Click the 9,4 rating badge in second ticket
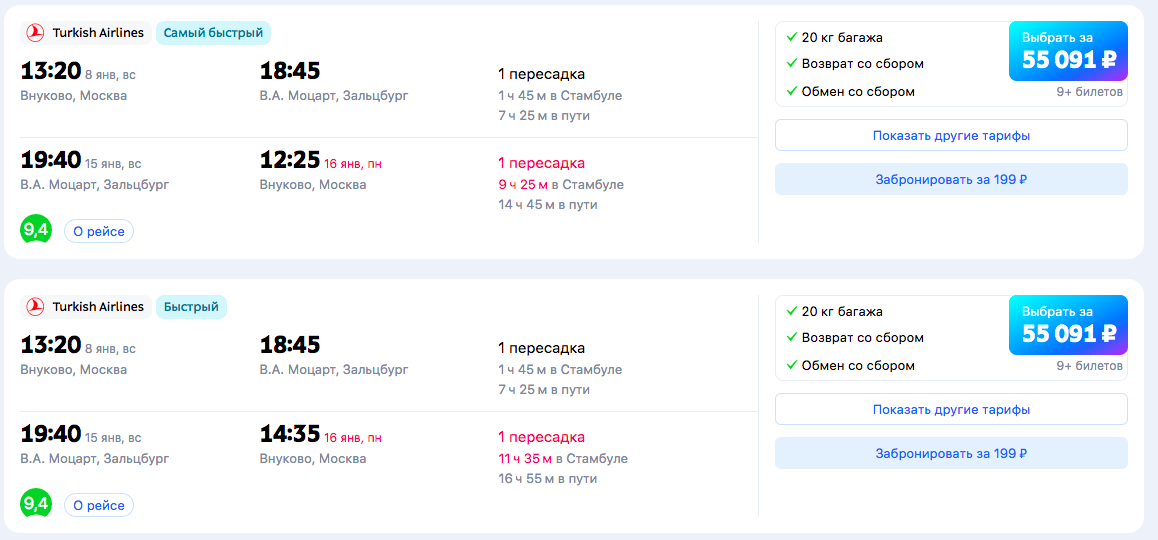This screenshot has width=1158, height=540. [x=35, y=505]
